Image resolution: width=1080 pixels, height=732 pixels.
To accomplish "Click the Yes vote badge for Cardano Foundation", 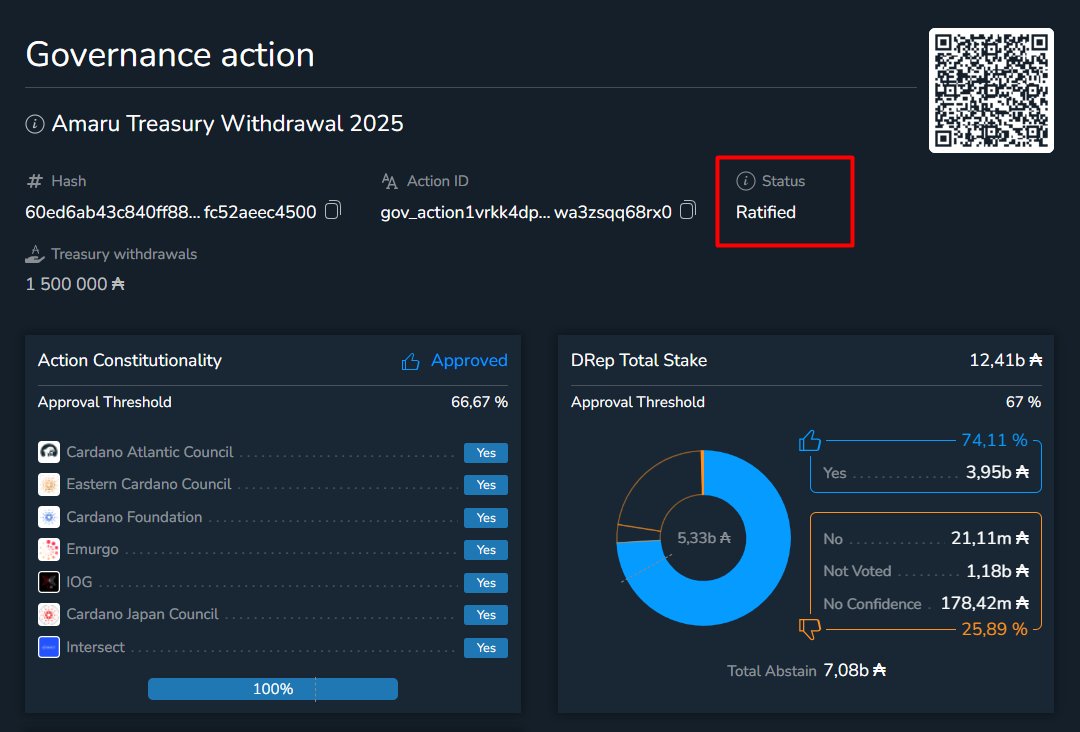I will (x=486, y=517).
